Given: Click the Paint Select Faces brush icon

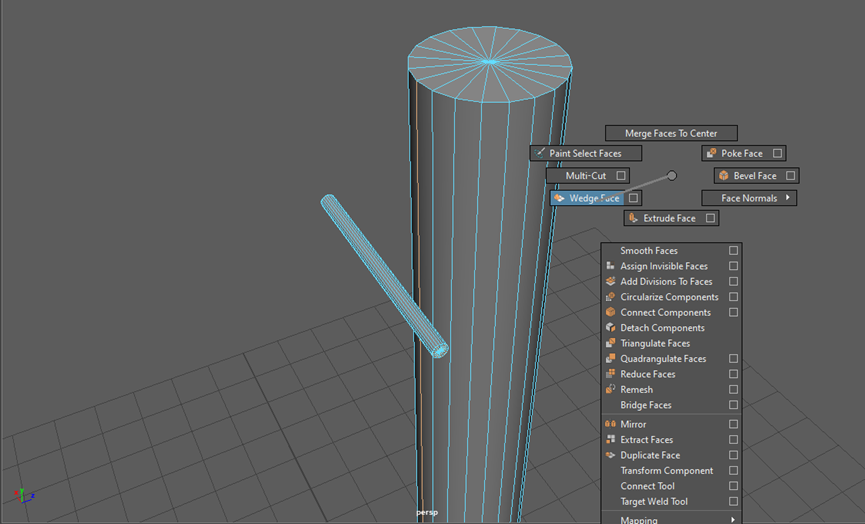Looking at the screenshot, I should click(540, 153).
